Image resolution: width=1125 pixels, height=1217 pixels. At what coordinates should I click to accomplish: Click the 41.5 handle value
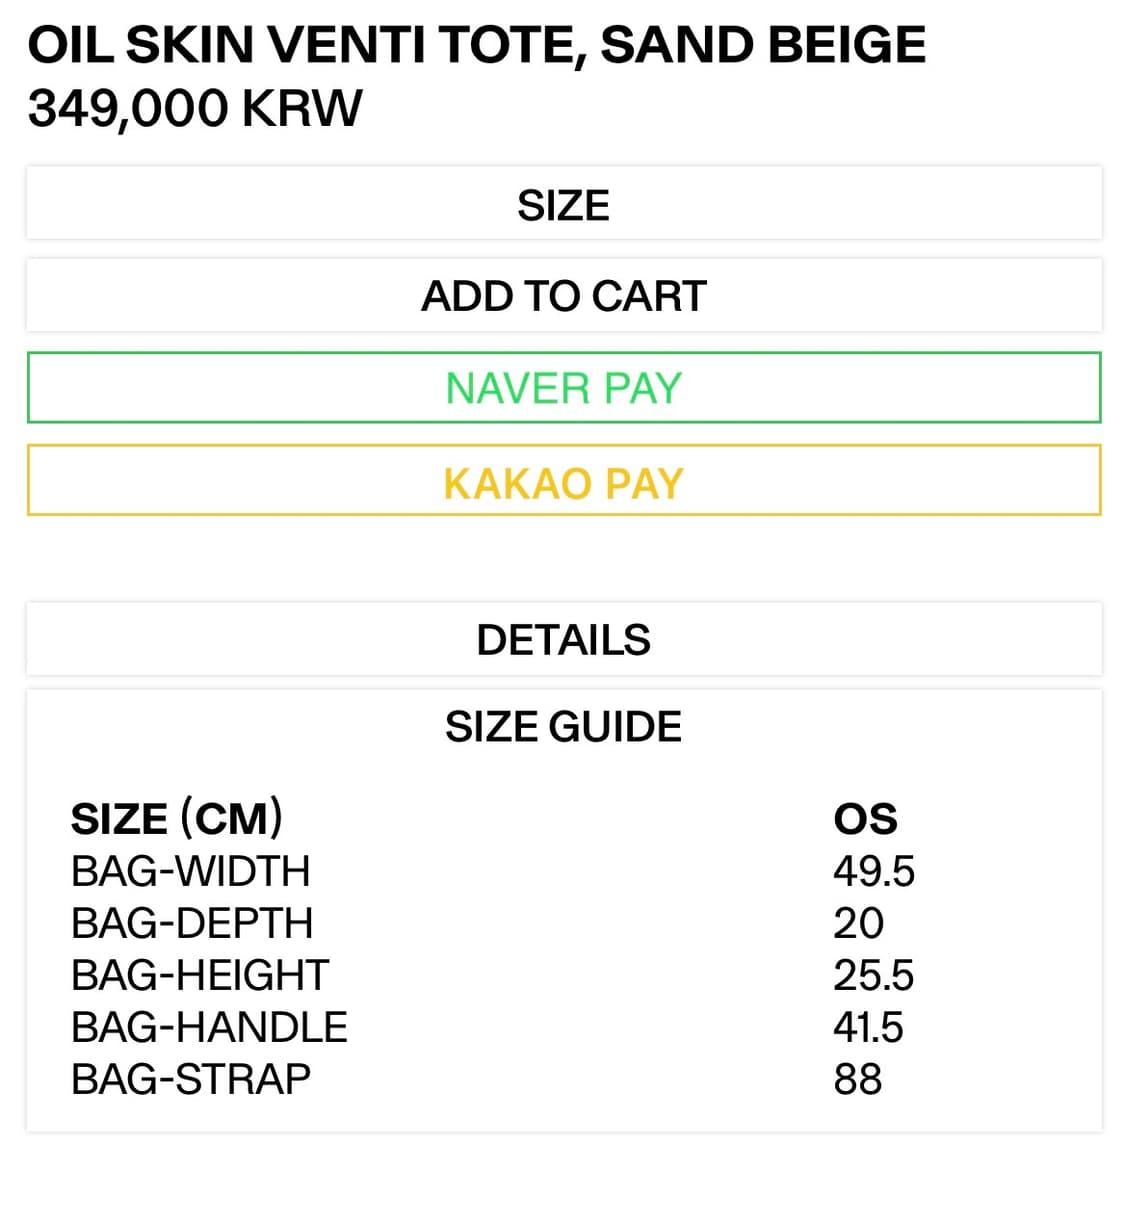(x=868, y=1027)
